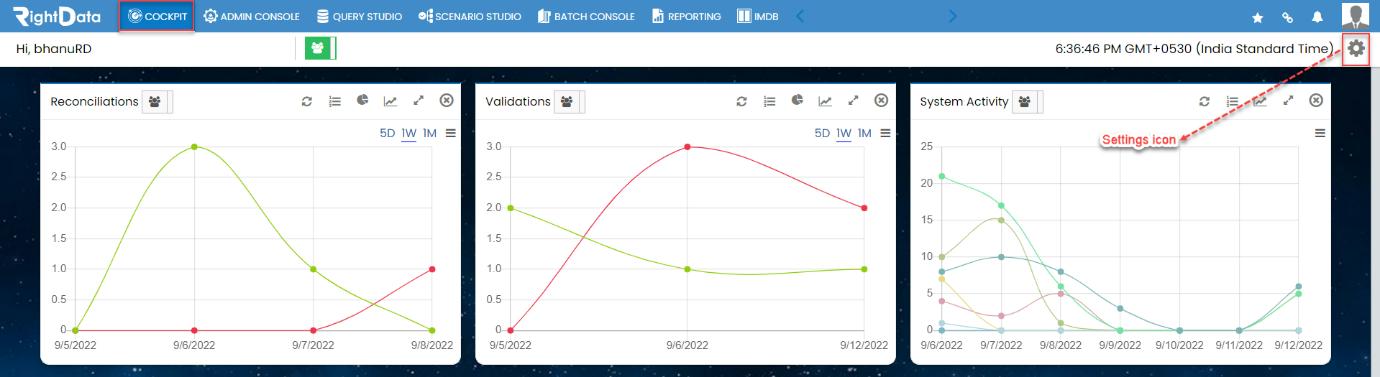Image resolution: width=1380 pixels, height=377 pixels.
Task: Go to Scenario Studio
Action: 469,16
